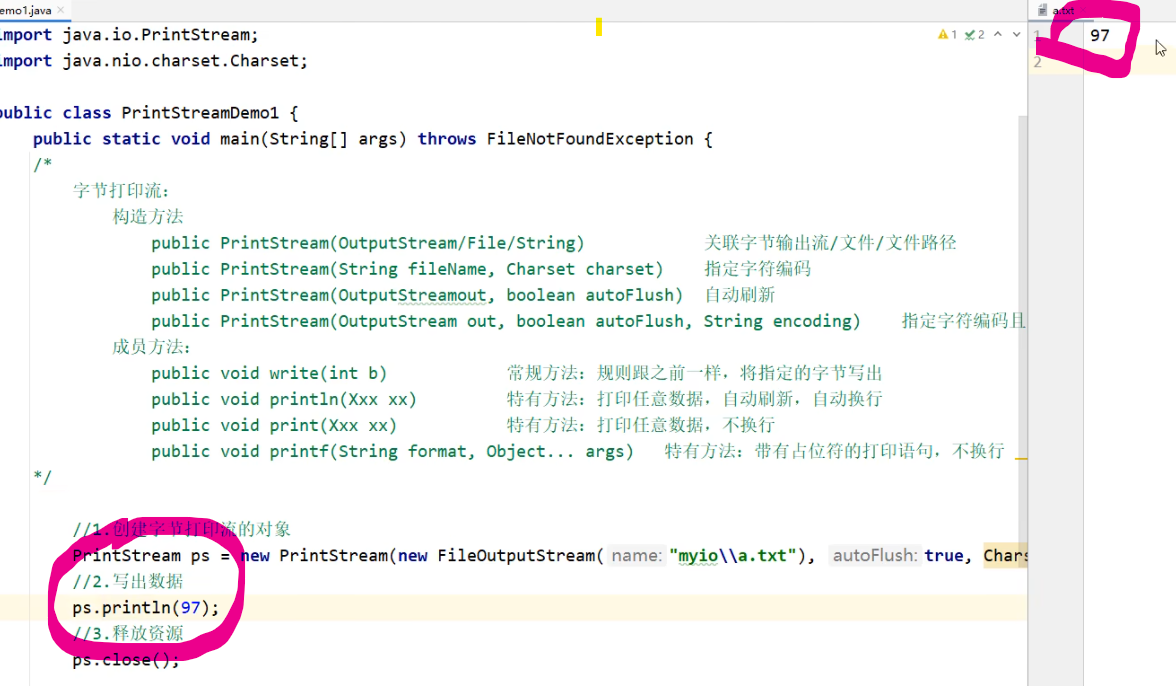
Task: Click the 'autoFlush:' inlay hint
Action: 874,556
